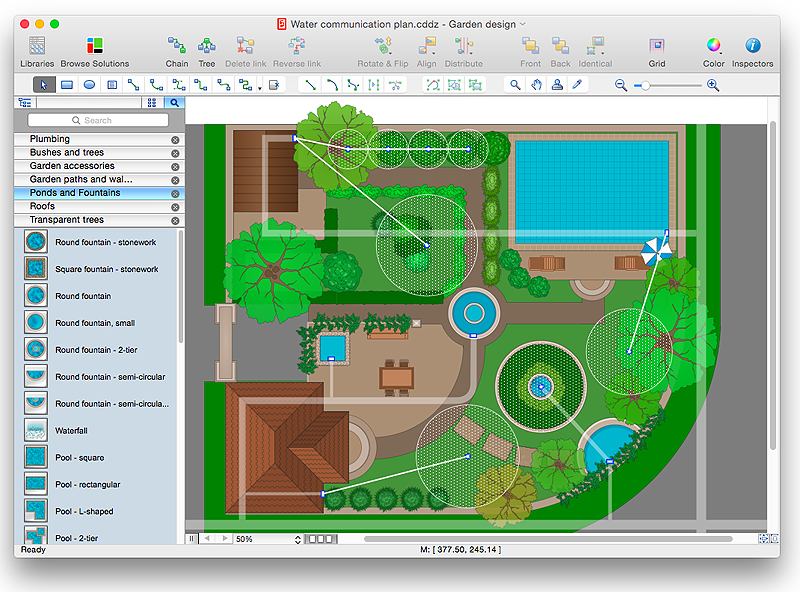Switch to library grid view

tap(152, 103)
